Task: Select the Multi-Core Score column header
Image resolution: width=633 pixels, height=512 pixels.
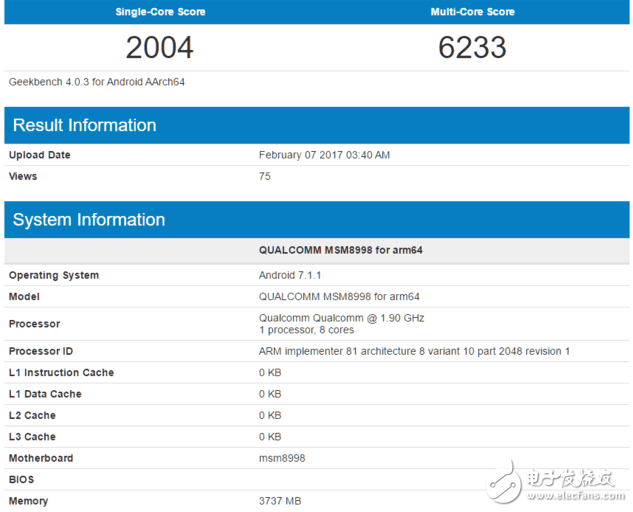Action: tap(472, 11)
